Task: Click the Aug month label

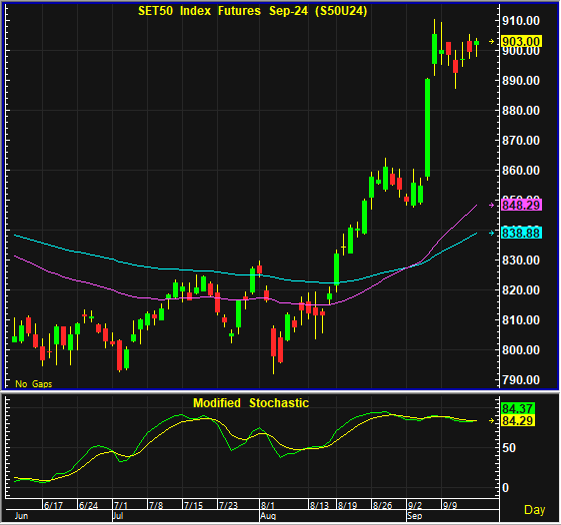Action: click(x=268, y=516)
